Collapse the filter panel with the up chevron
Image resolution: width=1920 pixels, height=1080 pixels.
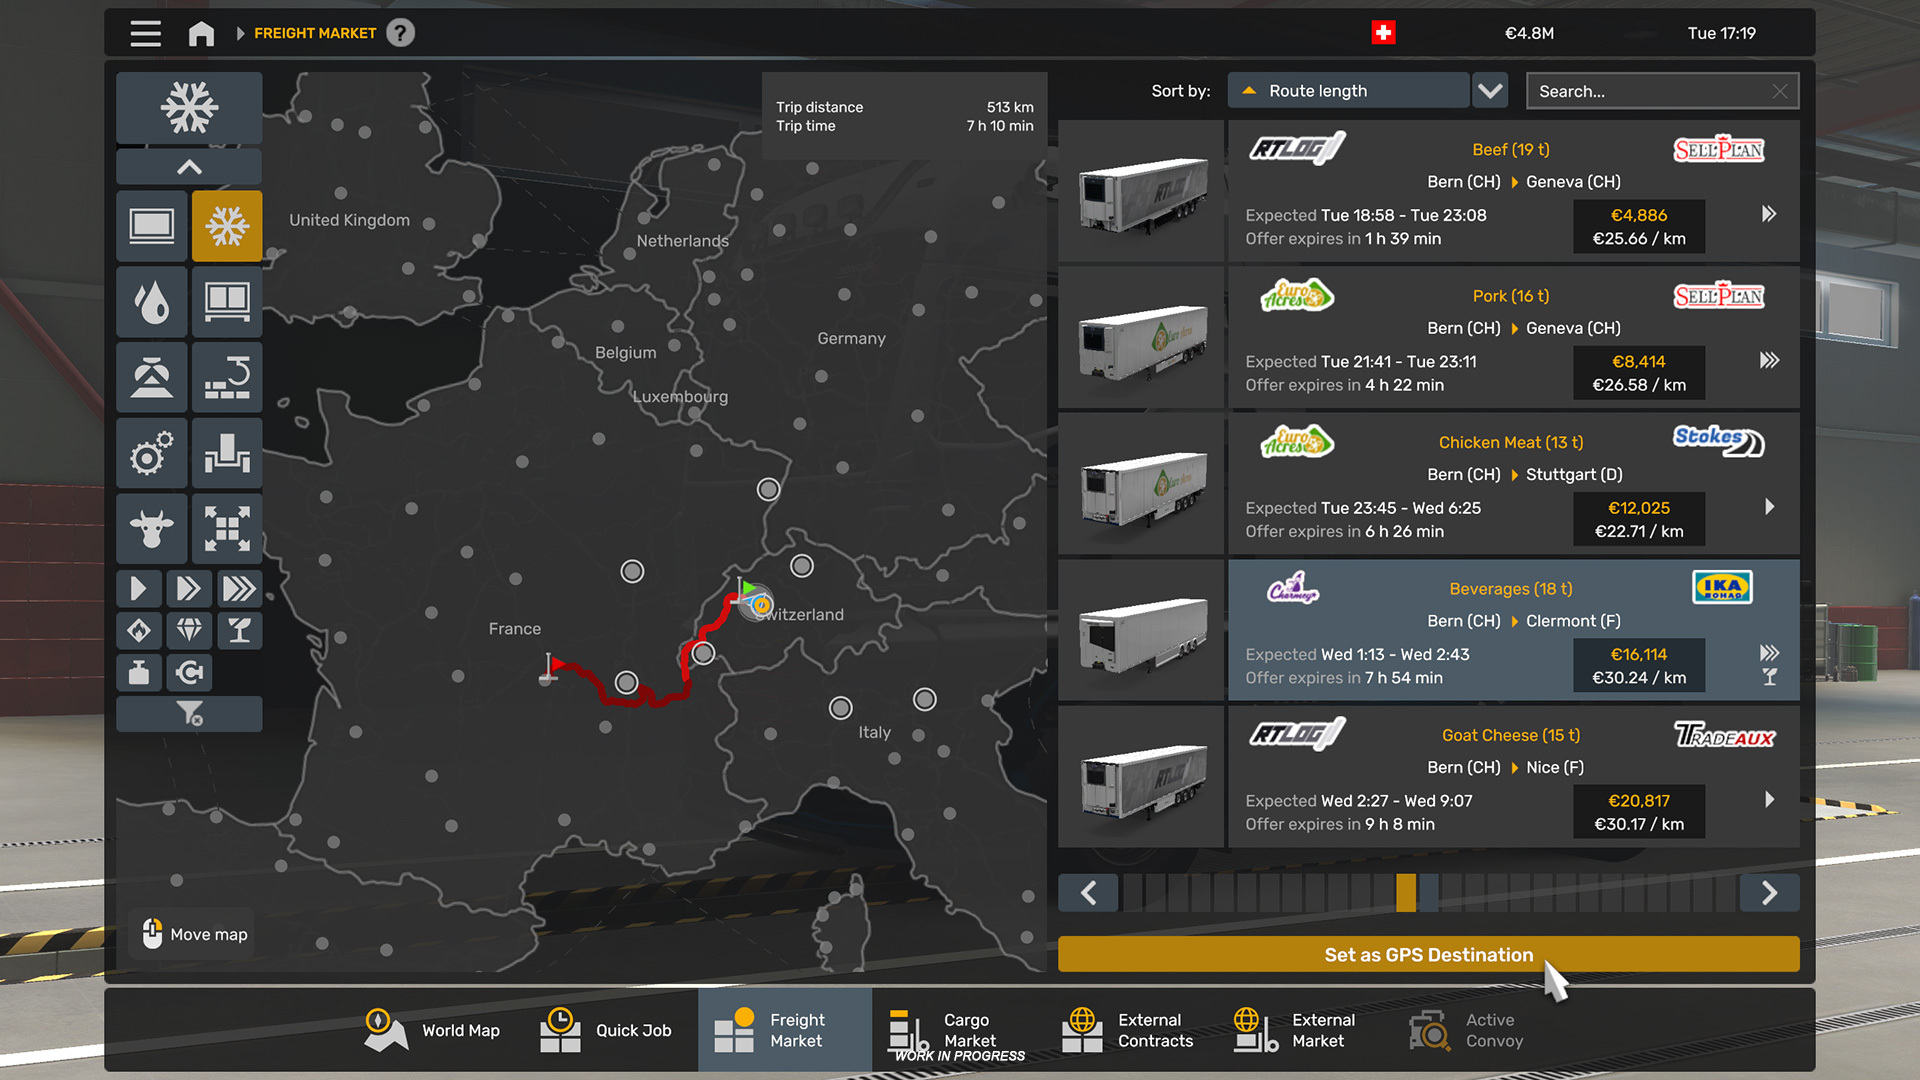(x=189, y=167)
